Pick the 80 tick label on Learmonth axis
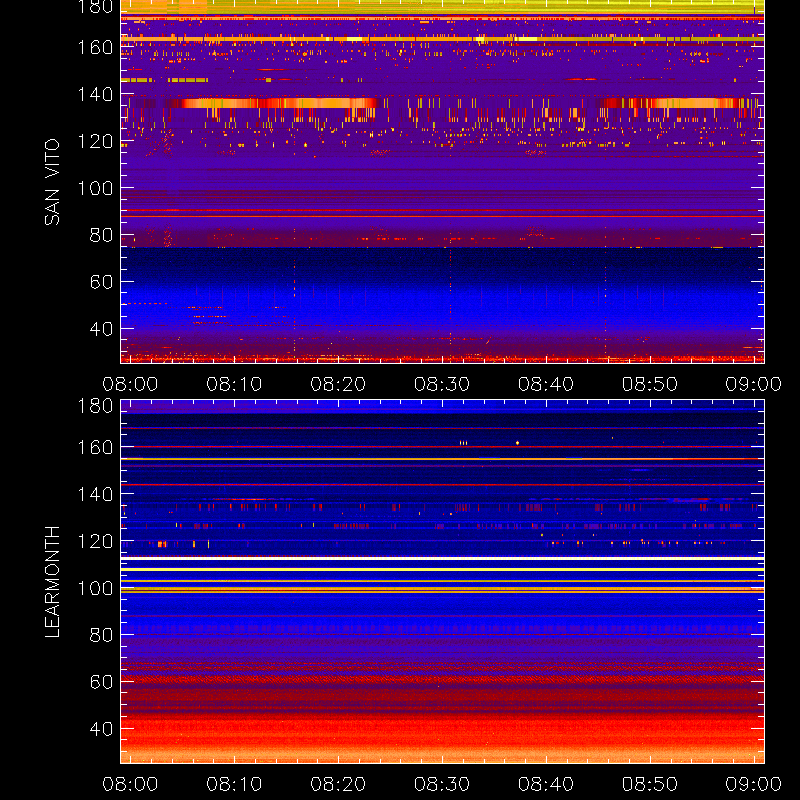Image resolution: width=800 pixels, height=800 pixels. tap(102, 635)
